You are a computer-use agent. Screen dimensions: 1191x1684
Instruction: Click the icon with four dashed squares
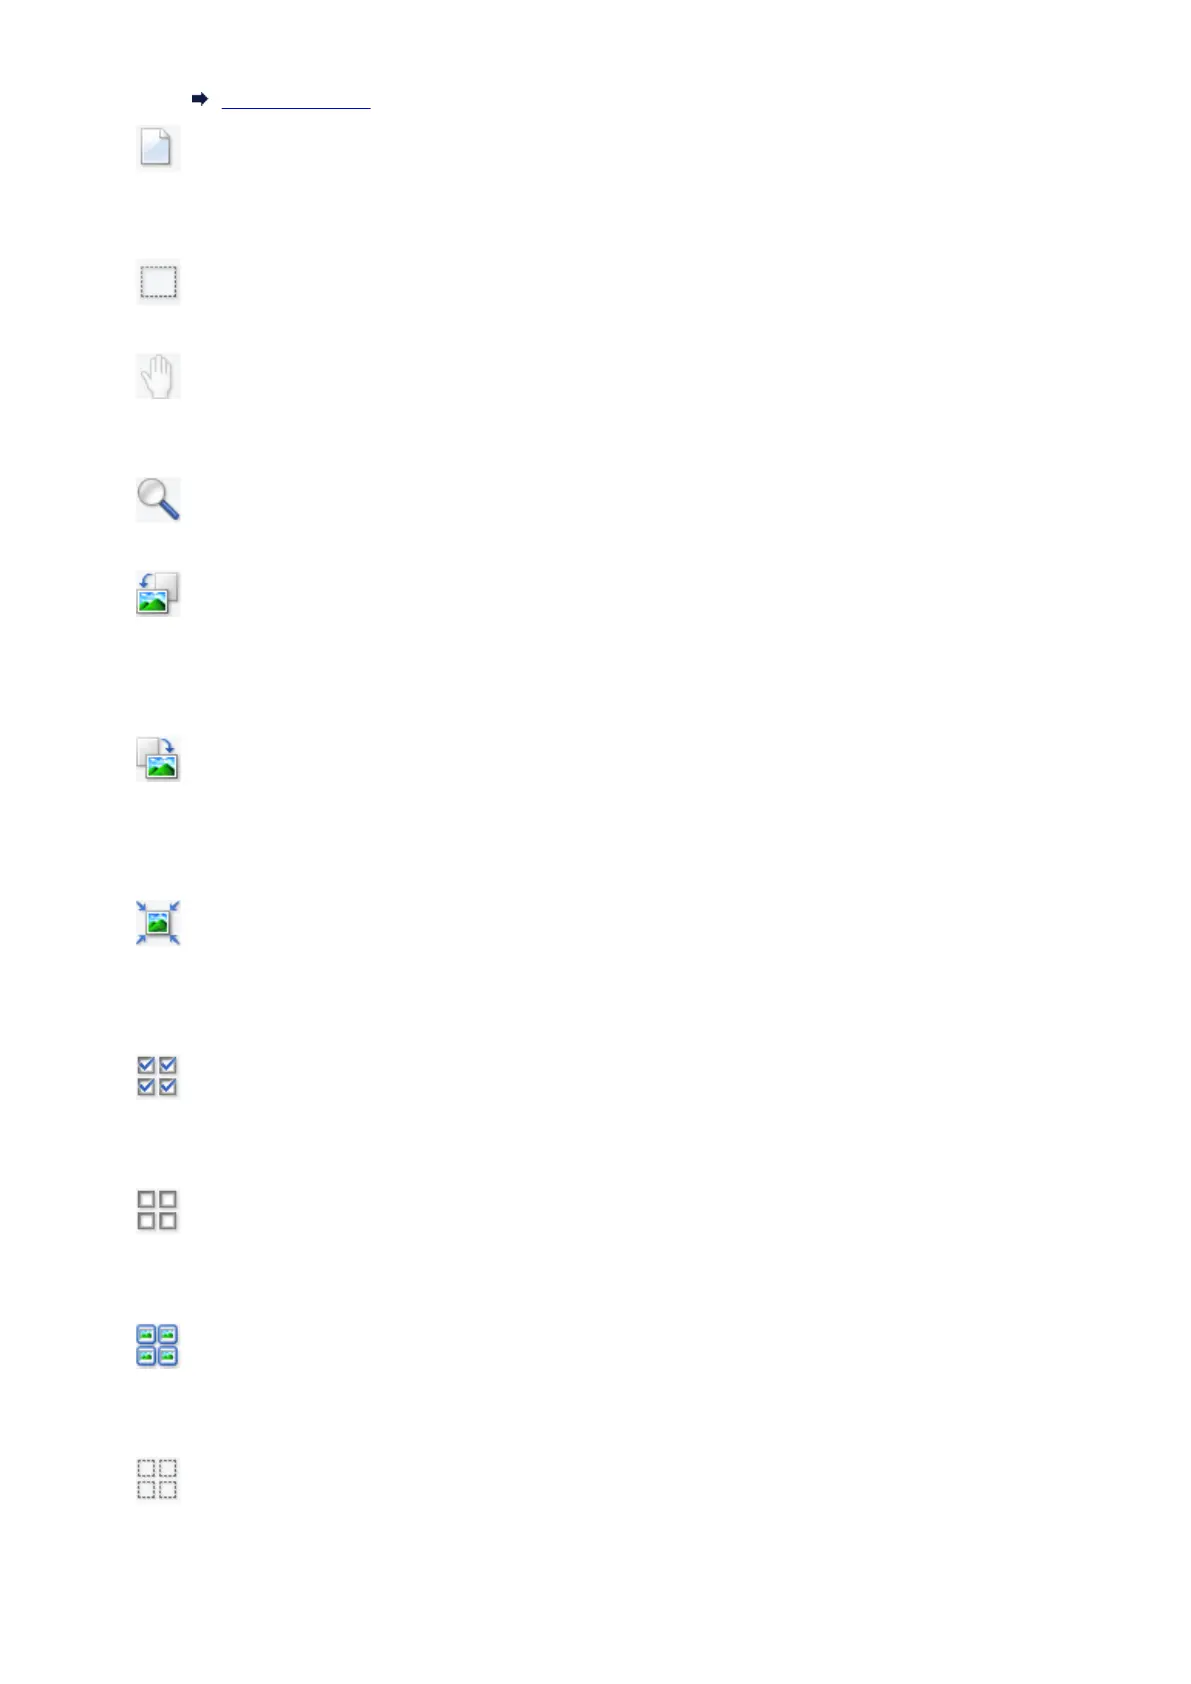click(x=158, y=1479)
